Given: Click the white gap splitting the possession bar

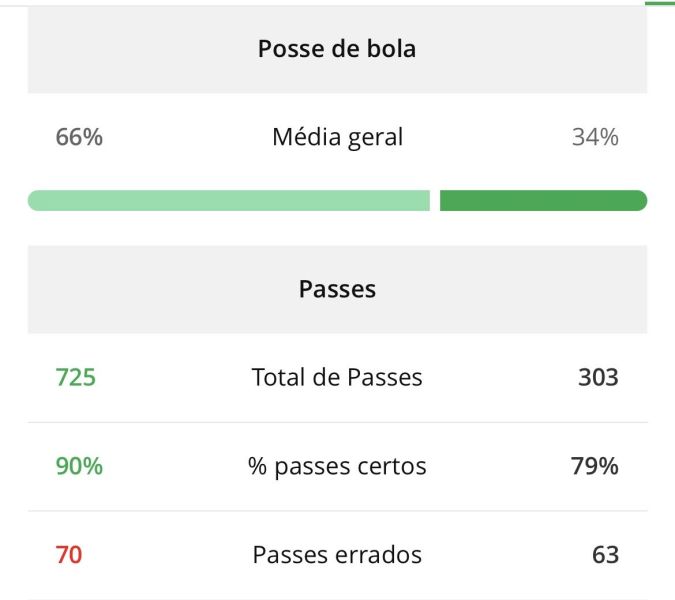Looking at the screenshot, I should [435, 201].
